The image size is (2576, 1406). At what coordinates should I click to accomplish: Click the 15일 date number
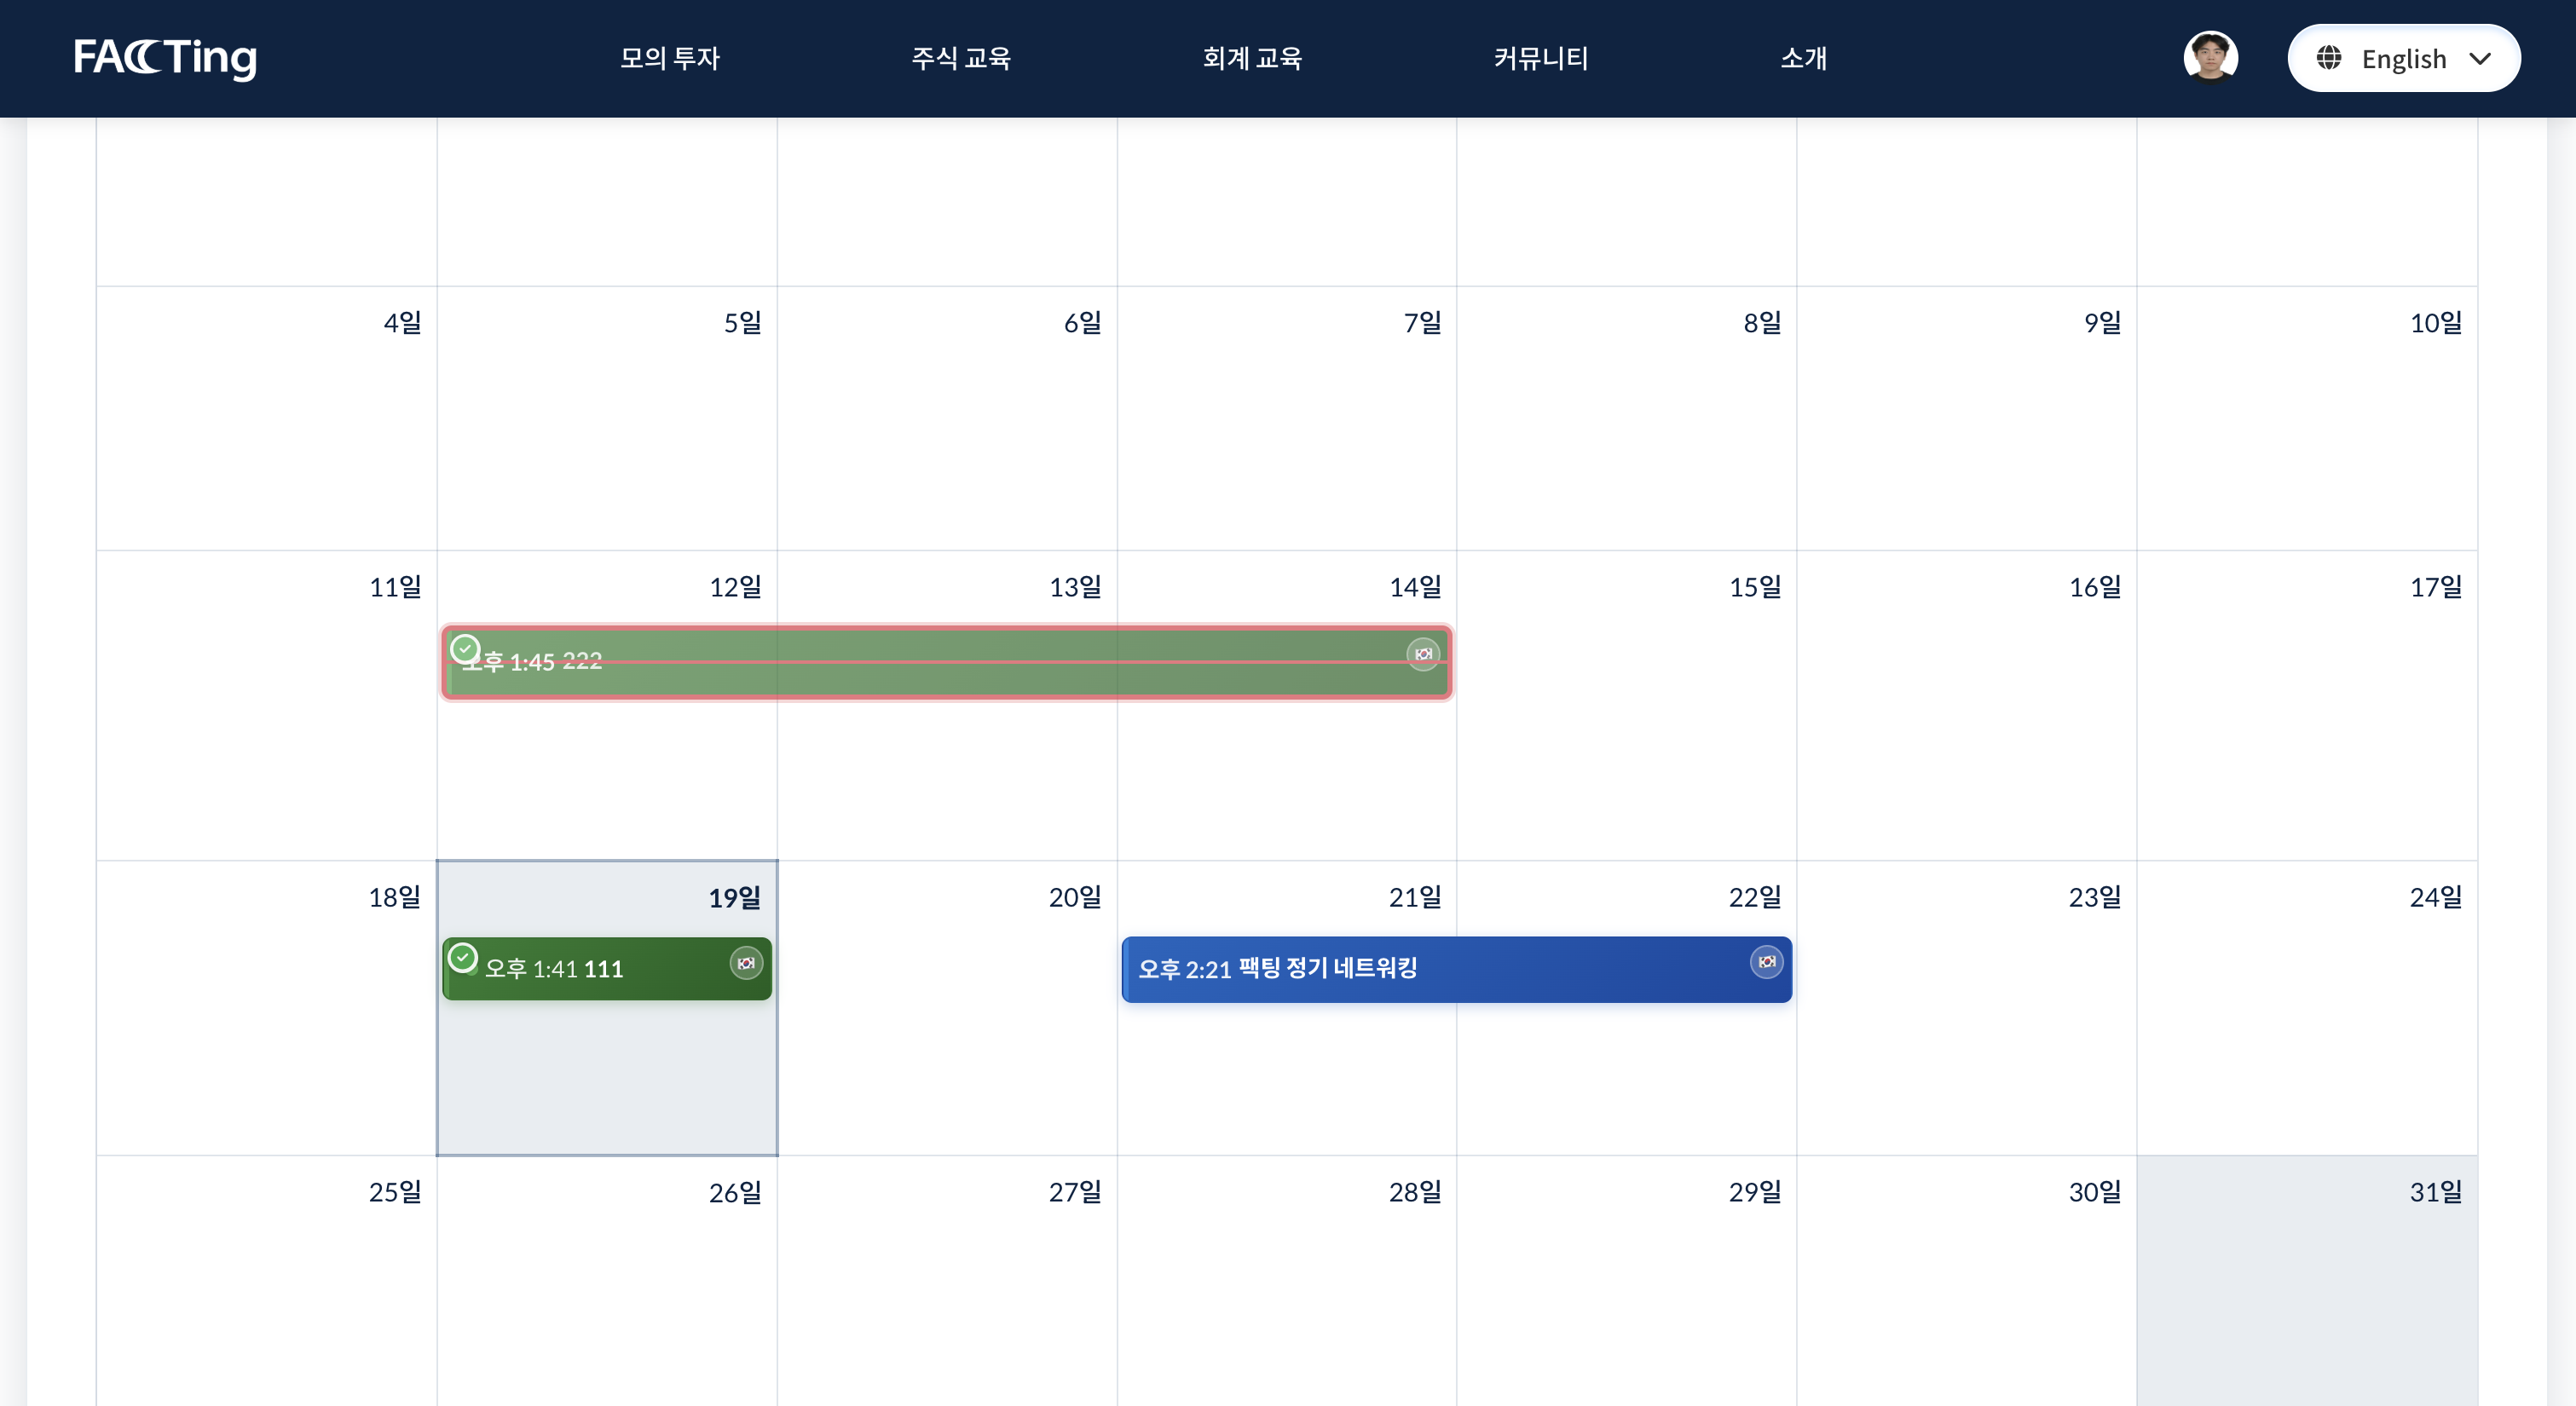pos(1755,587)
